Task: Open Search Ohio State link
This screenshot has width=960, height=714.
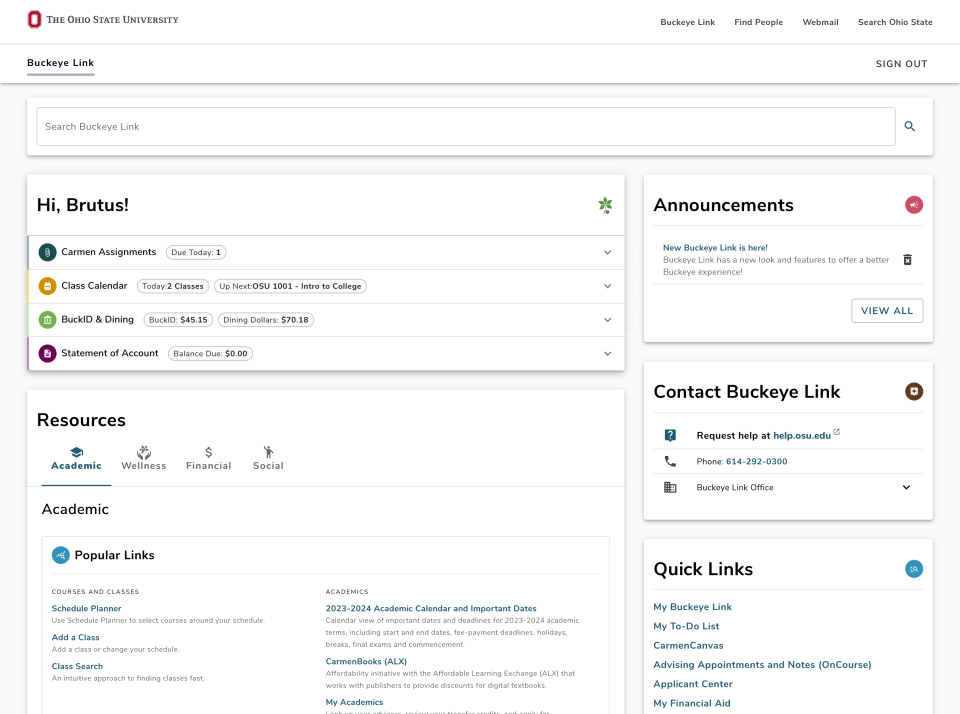Action: click(895, 22)
